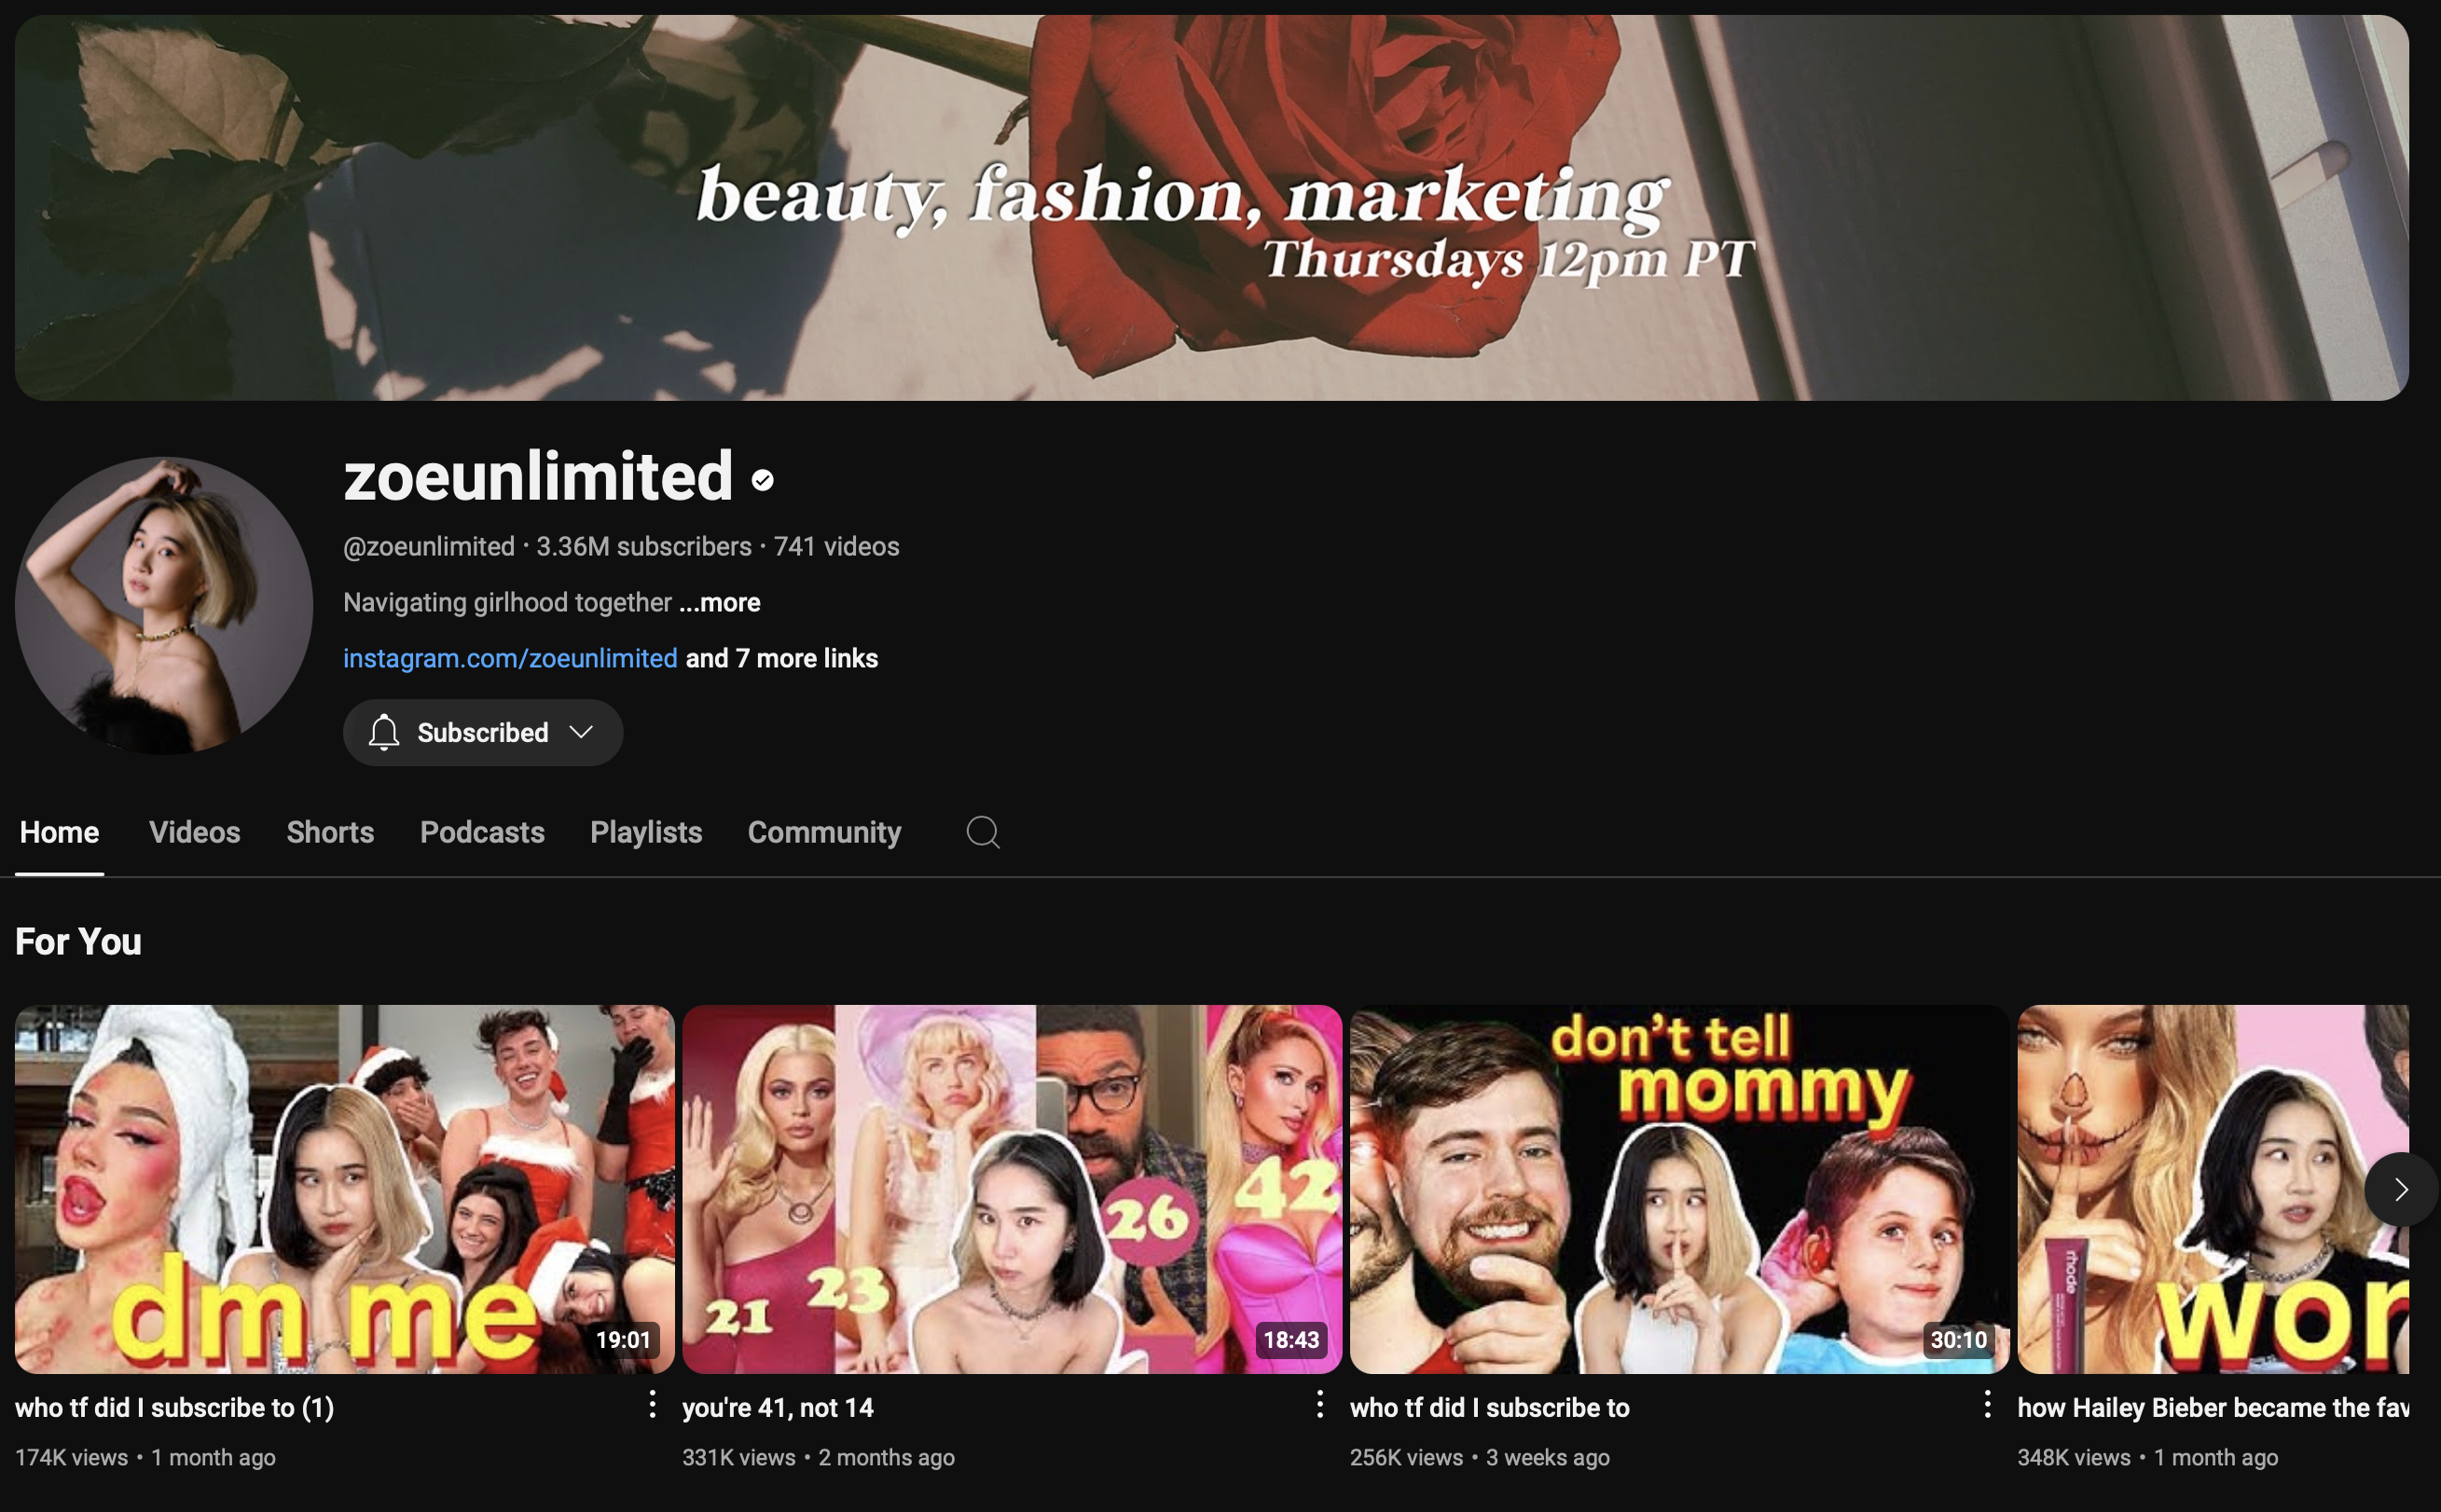The height and width of the screenshot is (1512, 2441).
Task: Open the Shorts tab
Action: coord(330,832)
